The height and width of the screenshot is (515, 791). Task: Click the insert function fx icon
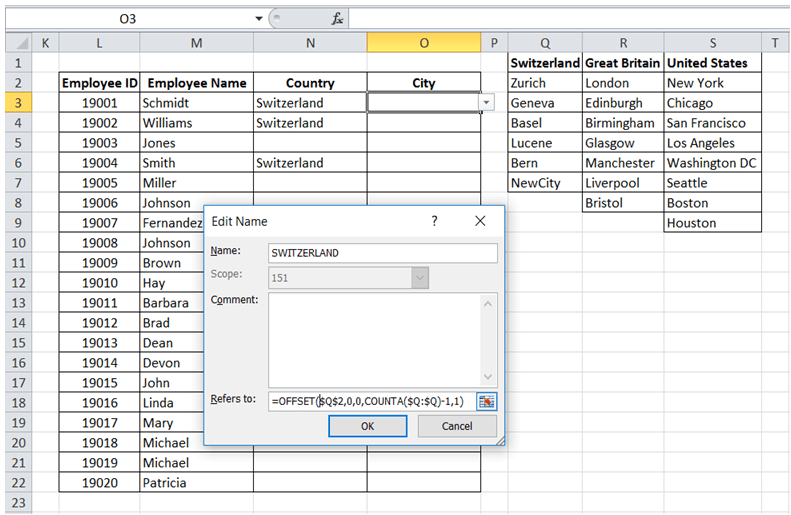pos(337,19)
